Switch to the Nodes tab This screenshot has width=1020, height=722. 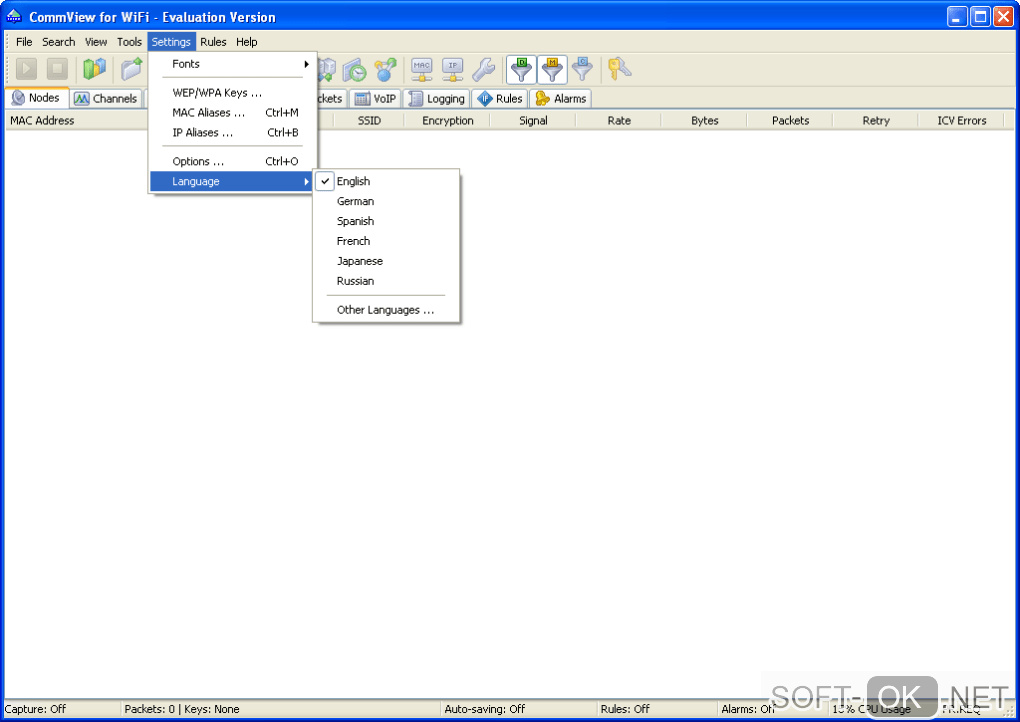[x=36, y=98]
